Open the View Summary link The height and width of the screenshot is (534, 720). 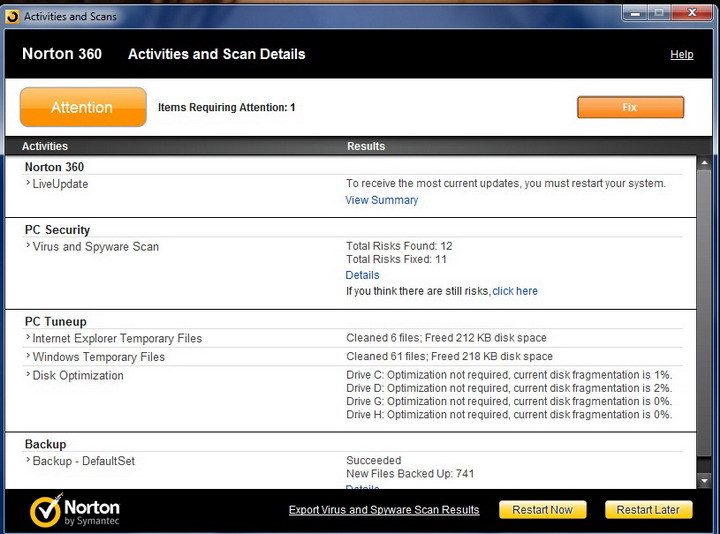[382, 200]
